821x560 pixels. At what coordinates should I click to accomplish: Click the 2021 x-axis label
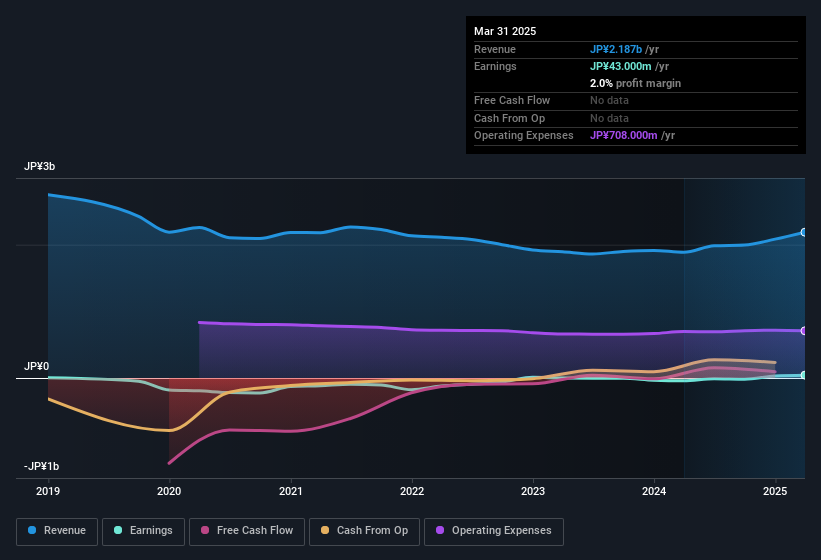click(x=291, y=491)
